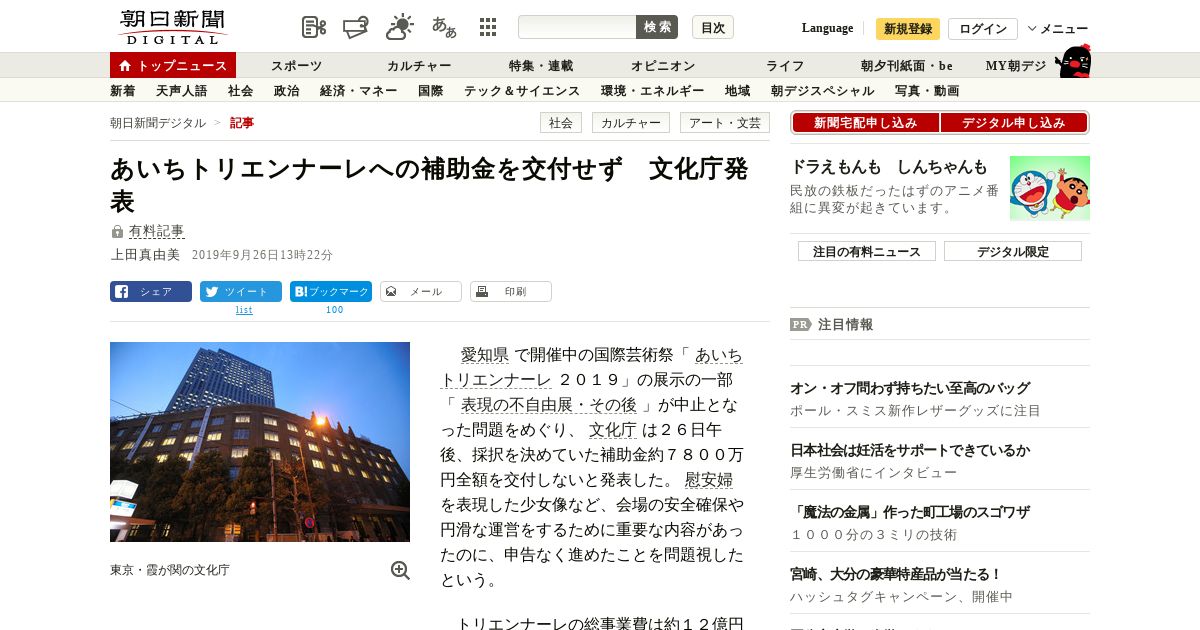1200x630 pixels.
Task: Focus the search input field
Action: point(577,27)
